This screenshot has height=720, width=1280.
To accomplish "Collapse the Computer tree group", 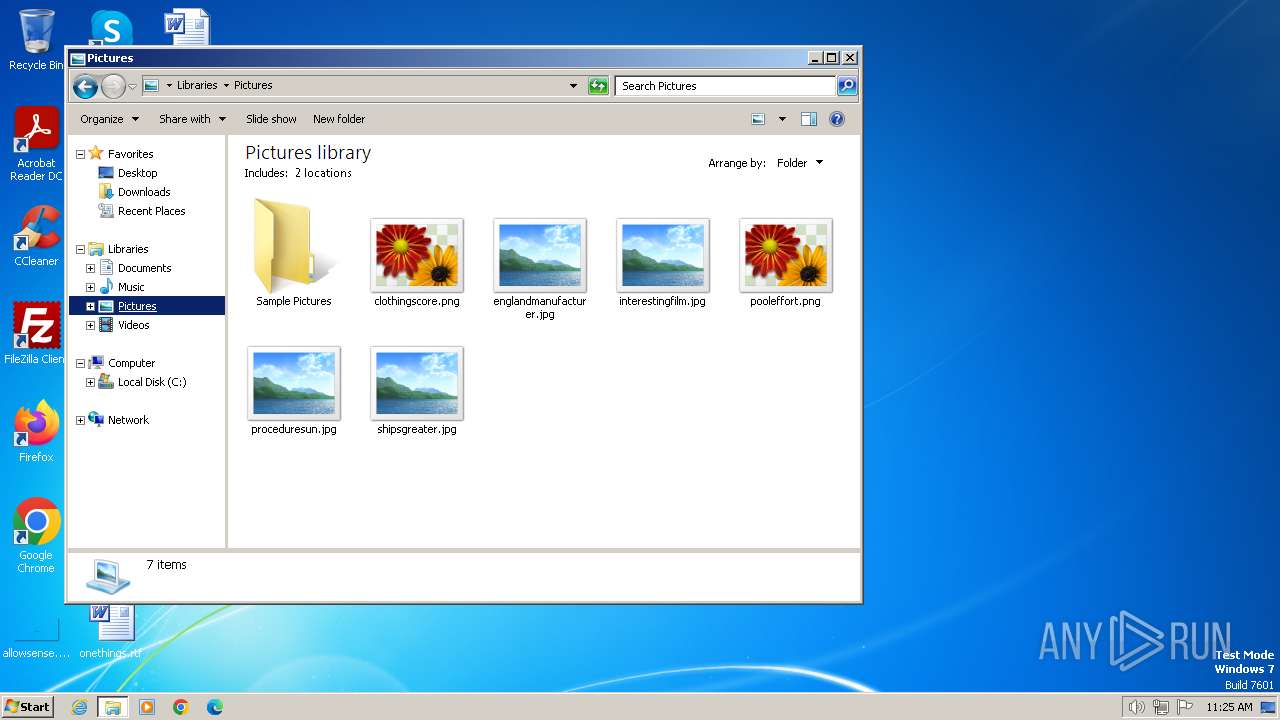I will pyautogui.click(x=81, y=363).
